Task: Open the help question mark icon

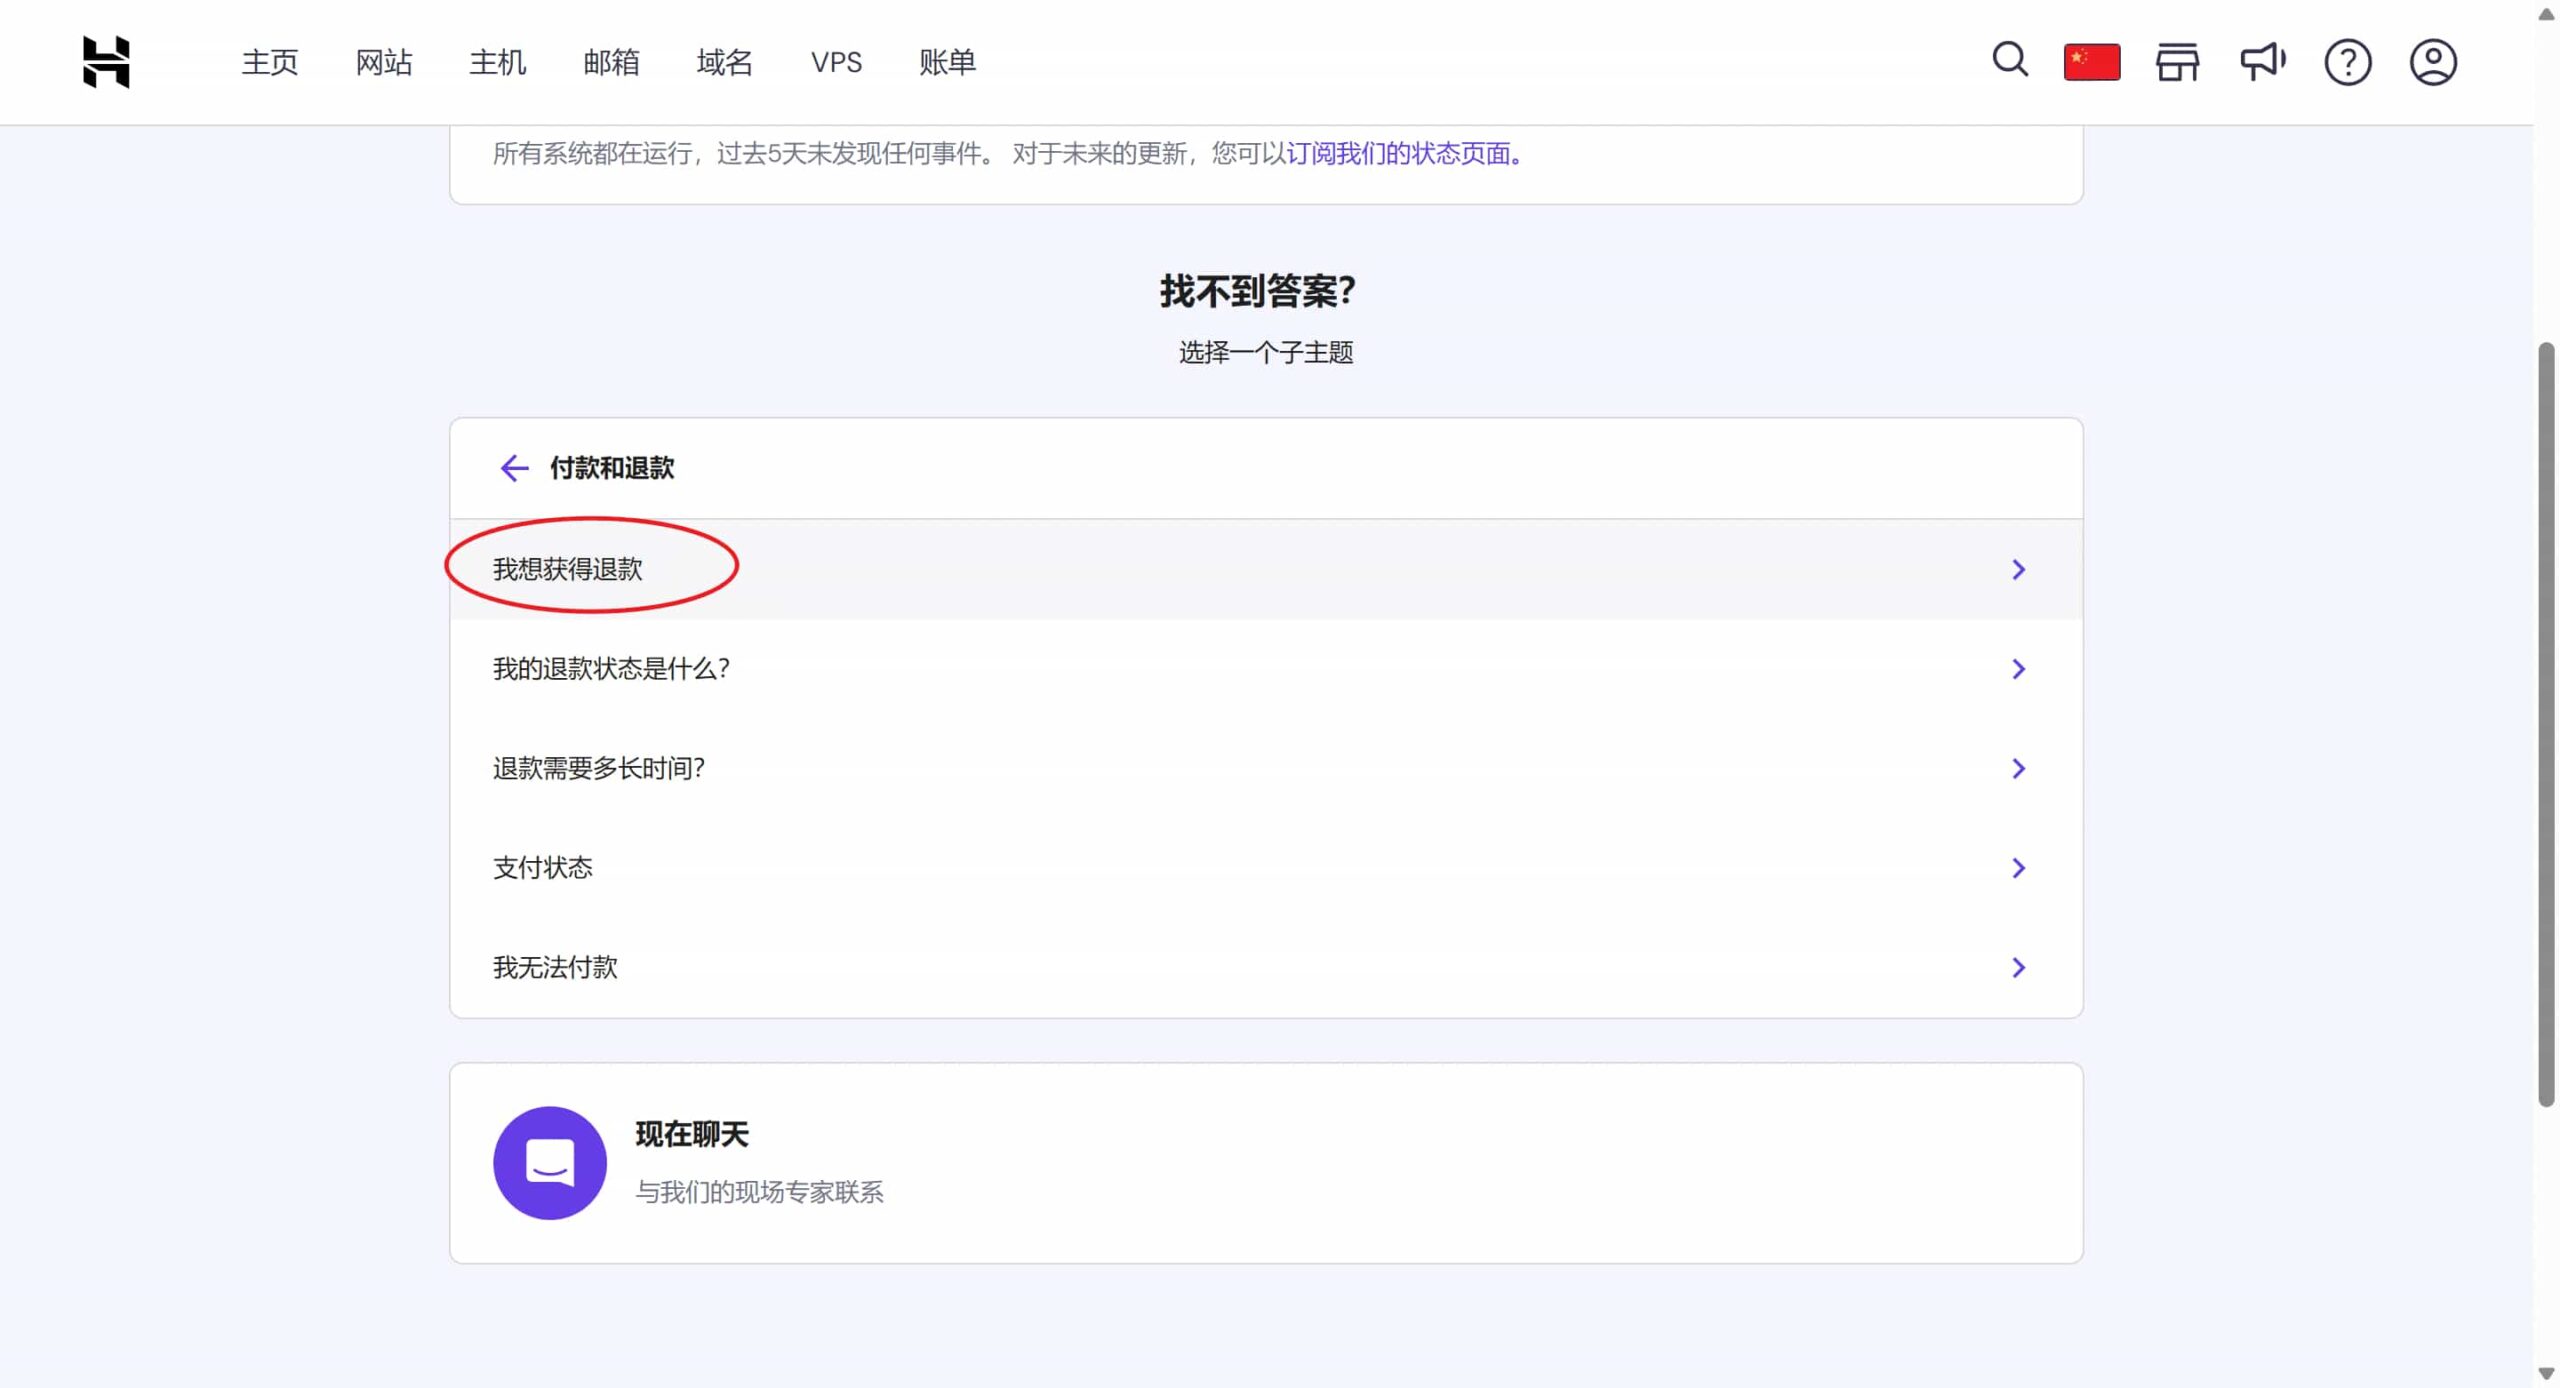Action: click(2347, 62)
